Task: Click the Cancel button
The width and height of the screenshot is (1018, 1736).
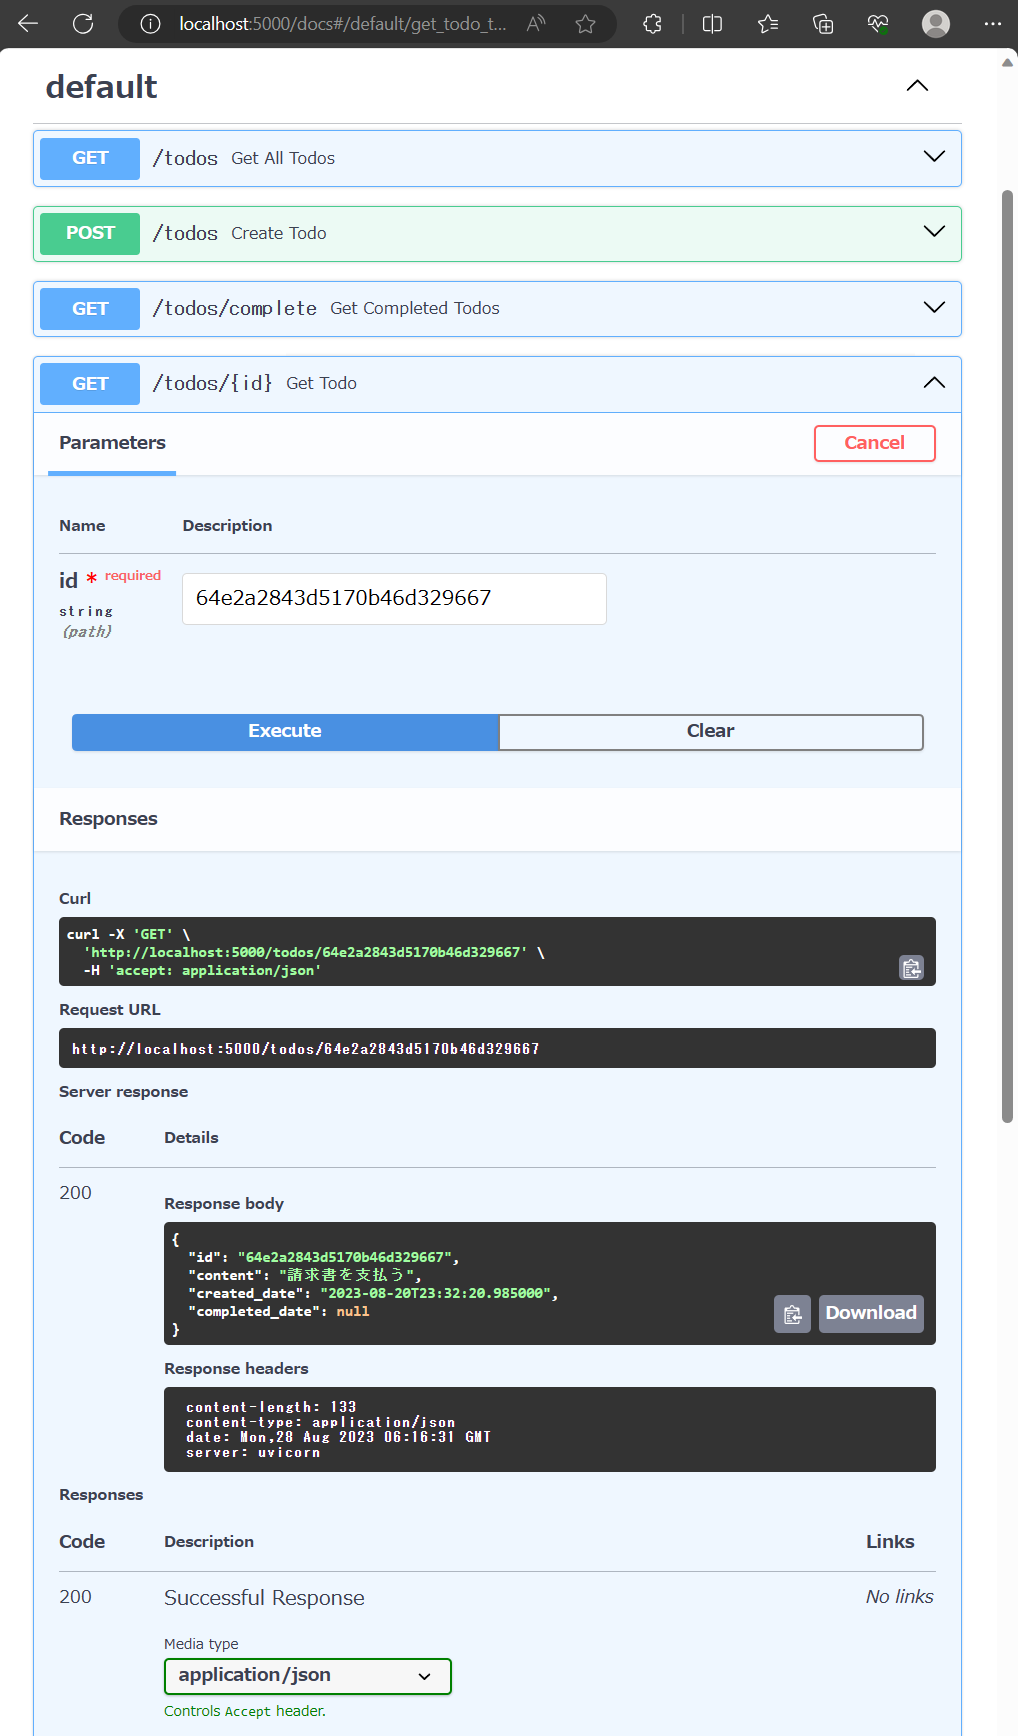Action: pyautogui.click(x=875, y=443)
